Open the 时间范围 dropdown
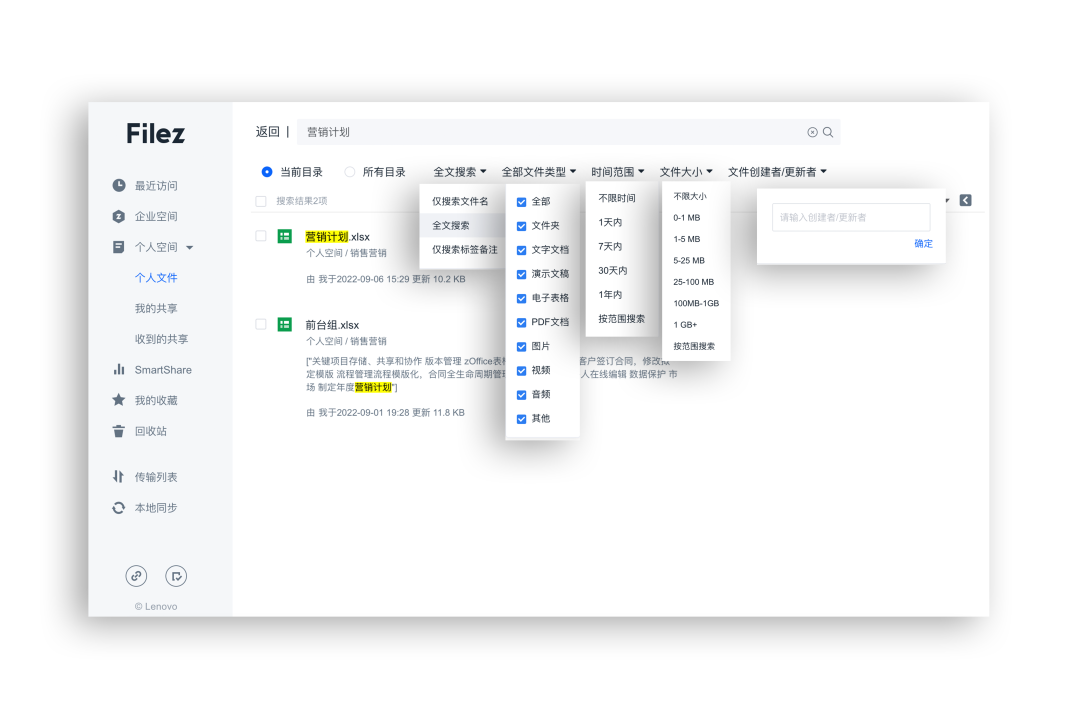The width and height of the screenshot is (1080, 720). pos(618,172)
